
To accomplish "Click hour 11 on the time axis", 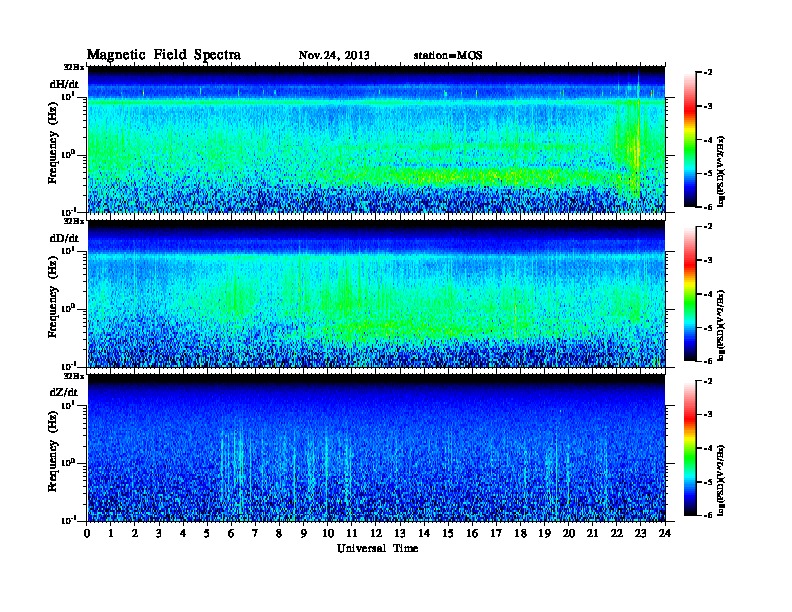I will pyautogui.click(x=352, y=534).
